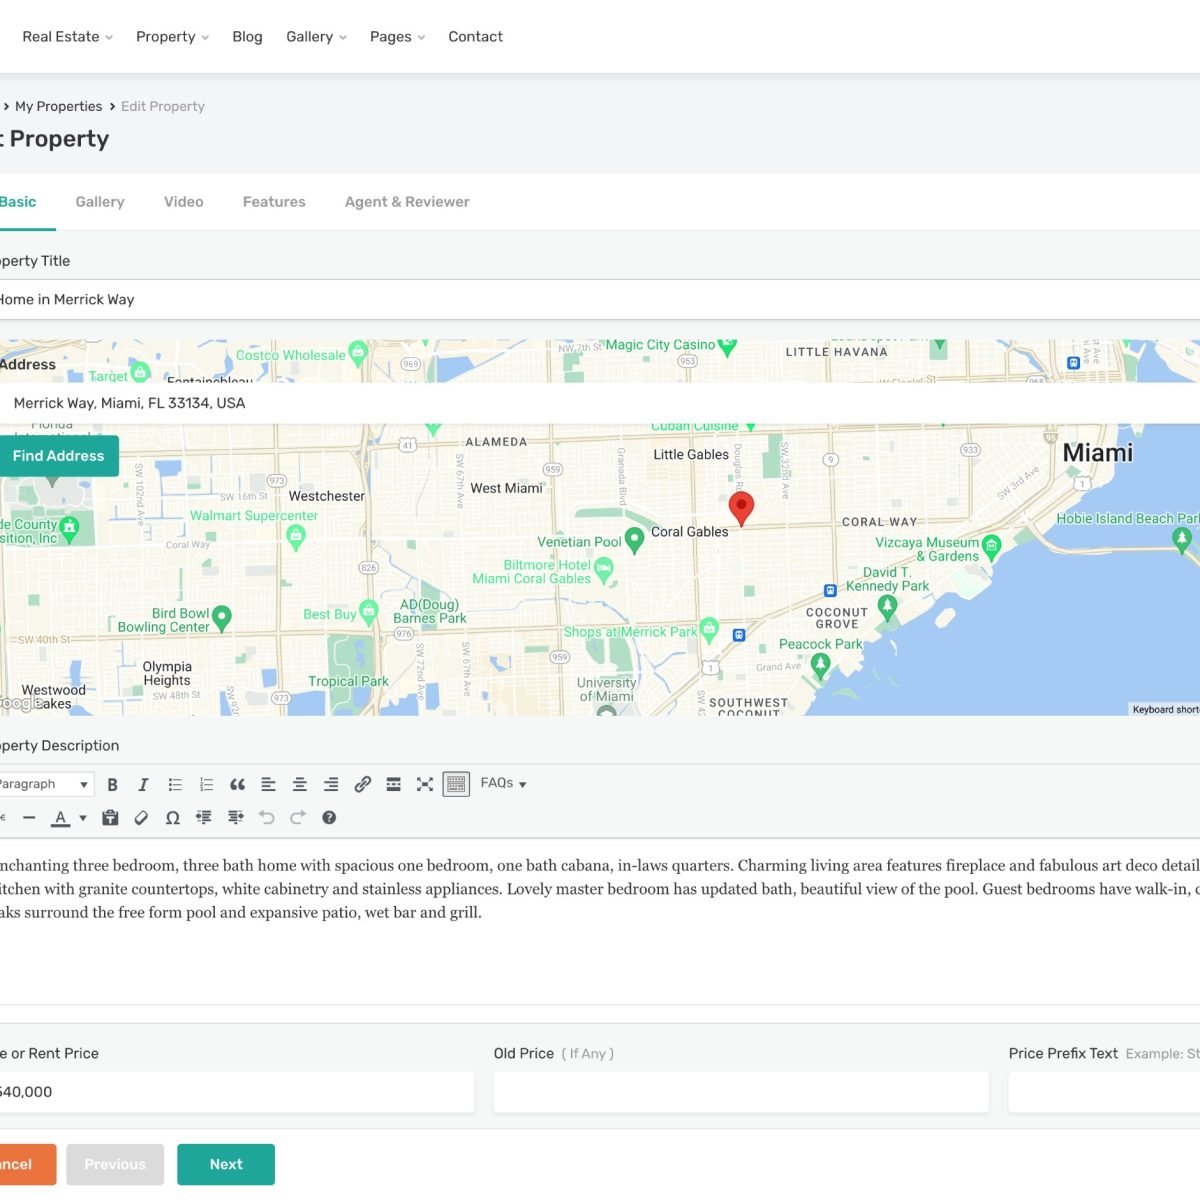
Task: Open the Agent & Reviewer tab
Action: click(407, 202)
